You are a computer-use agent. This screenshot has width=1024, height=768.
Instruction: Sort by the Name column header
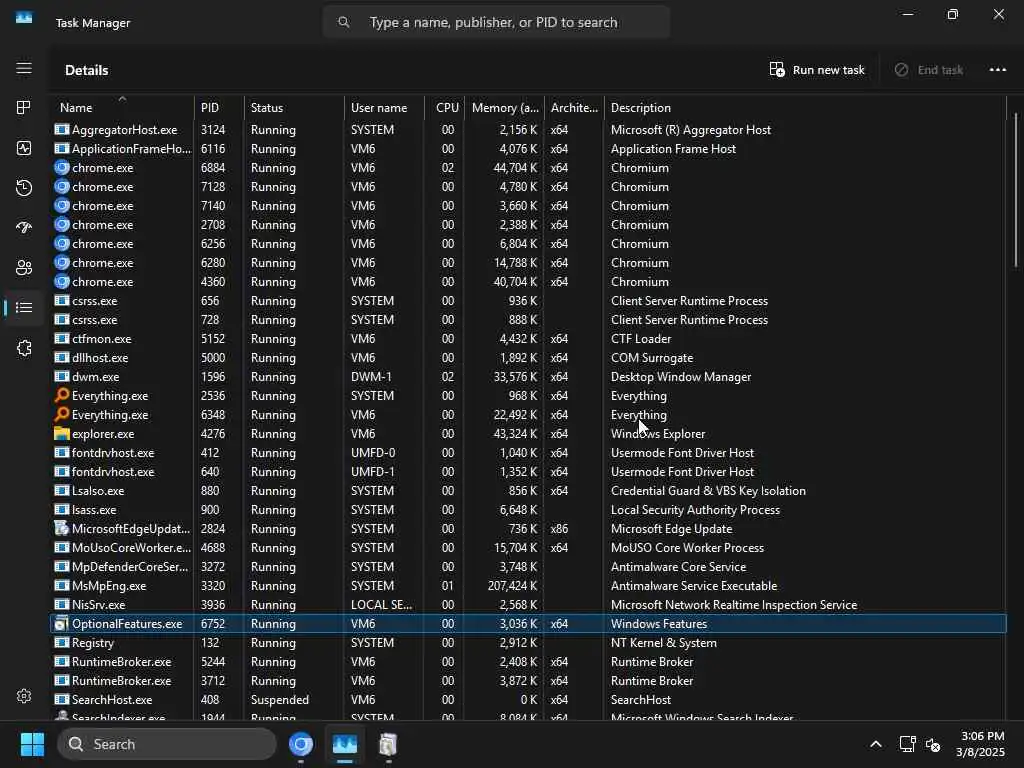coord(122,108)
